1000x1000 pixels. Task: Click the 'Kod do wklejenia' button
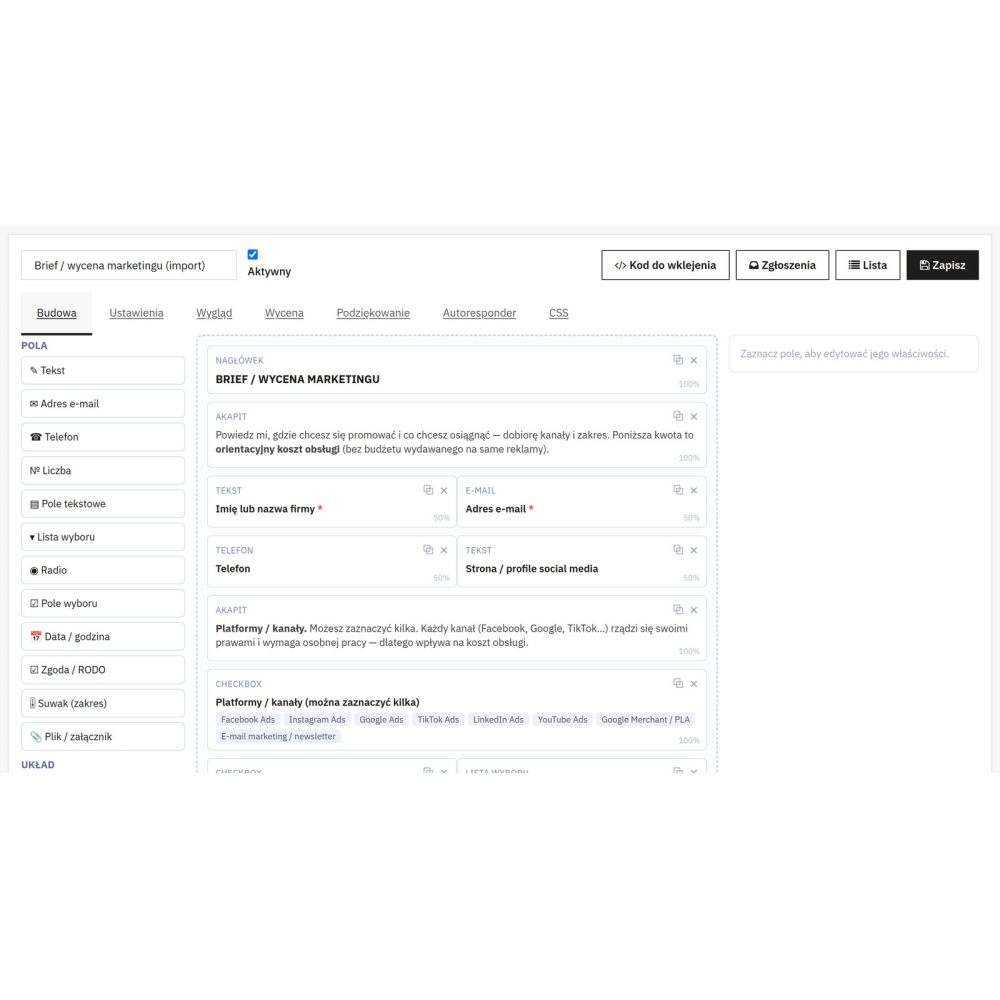(665, 265)
